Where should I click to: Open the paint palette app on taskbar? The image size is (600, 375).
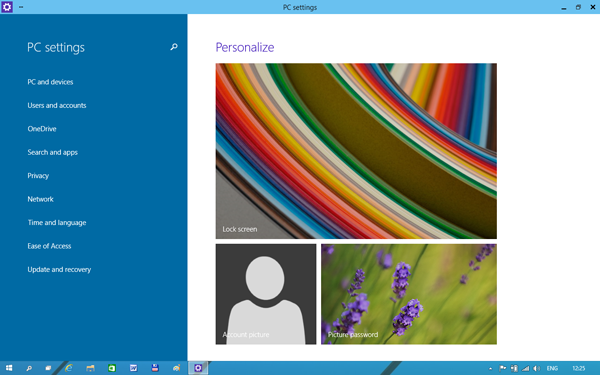[x=176, y=368]
